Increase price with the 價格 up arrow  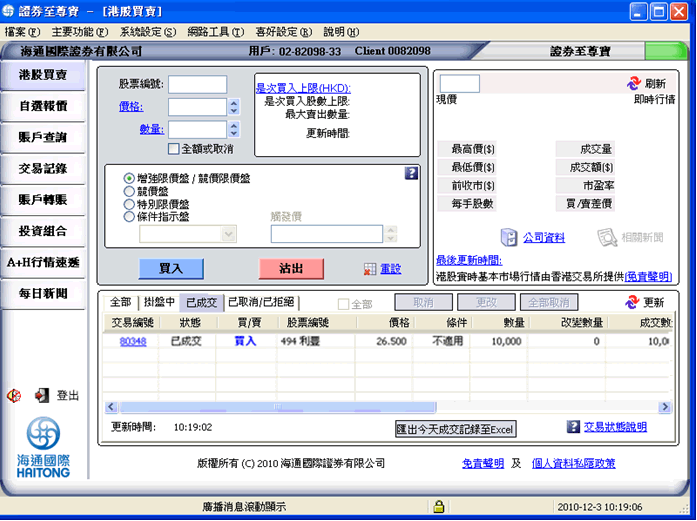(234, 103)
